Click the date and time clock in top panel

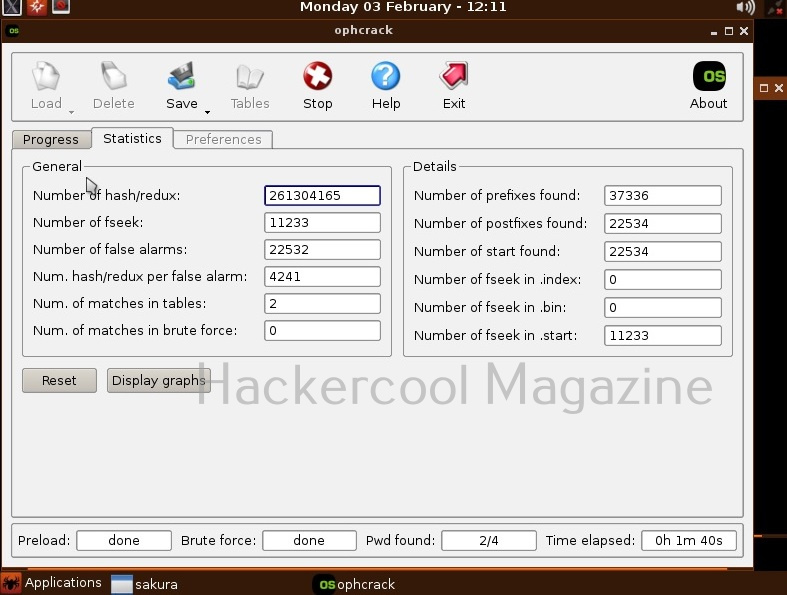point(403,7)
